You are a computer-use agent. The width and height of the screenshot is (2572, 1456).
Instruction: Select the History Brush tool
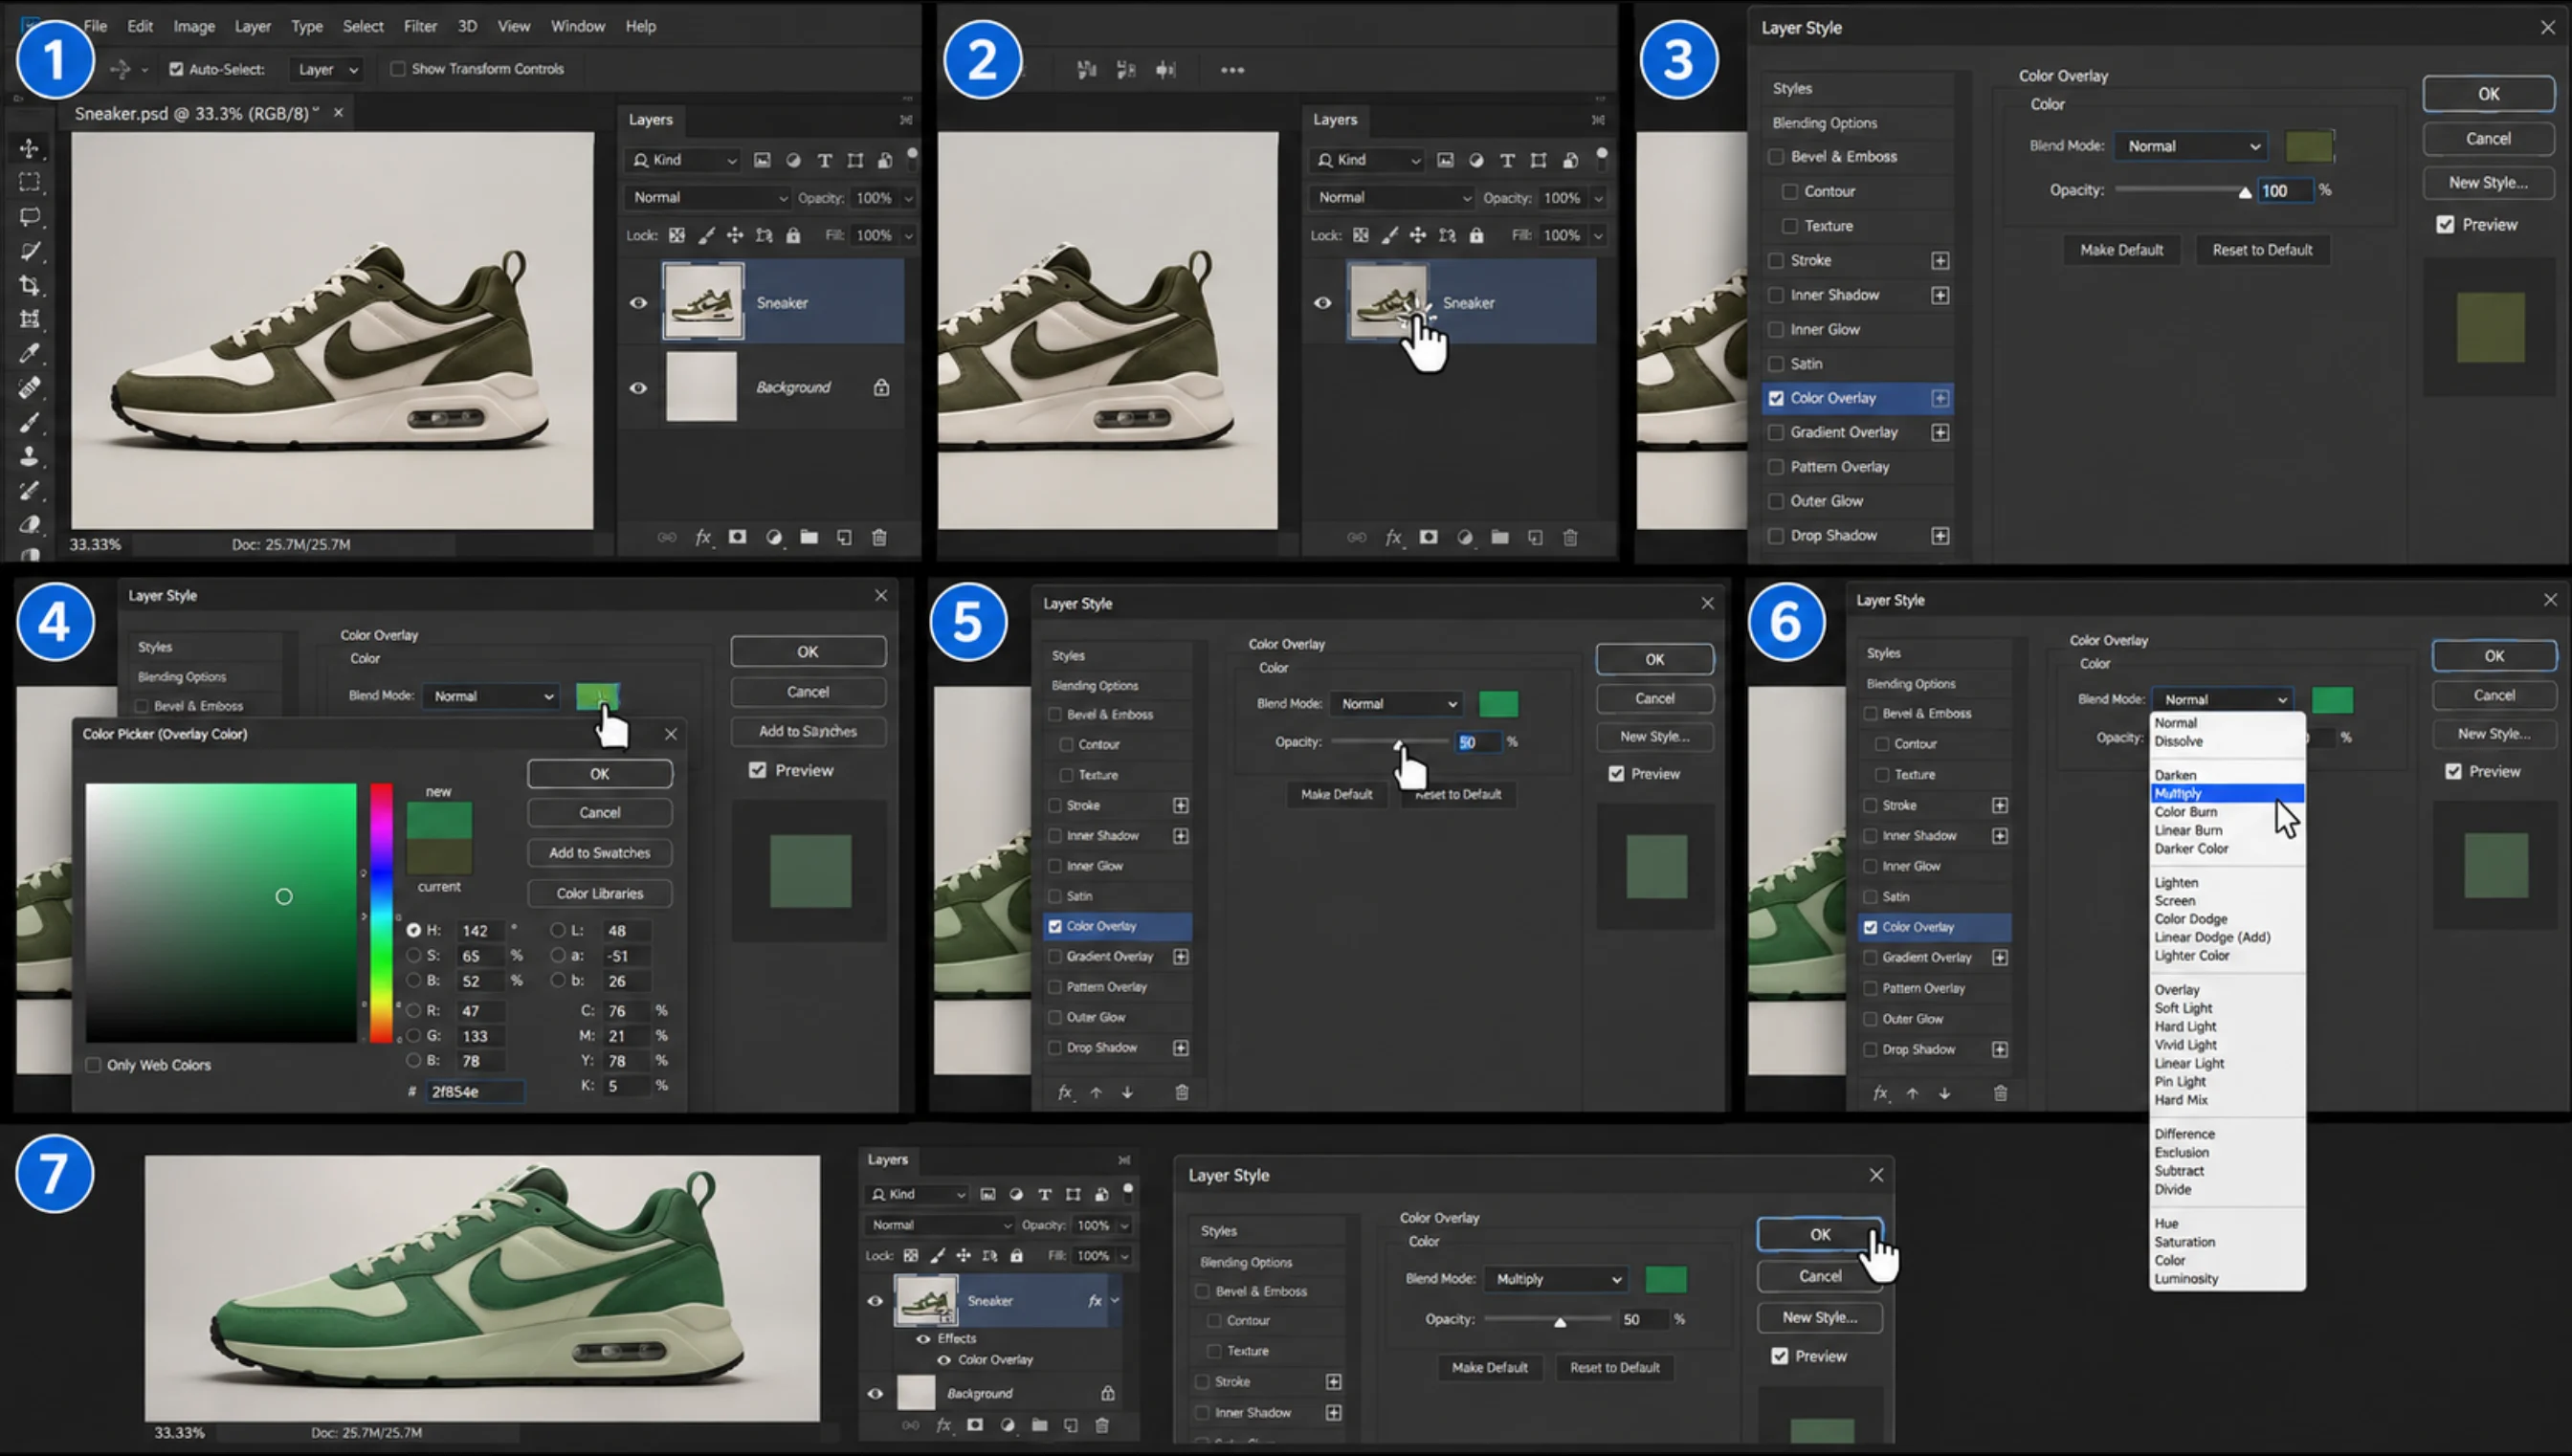[x=29, y=491]
